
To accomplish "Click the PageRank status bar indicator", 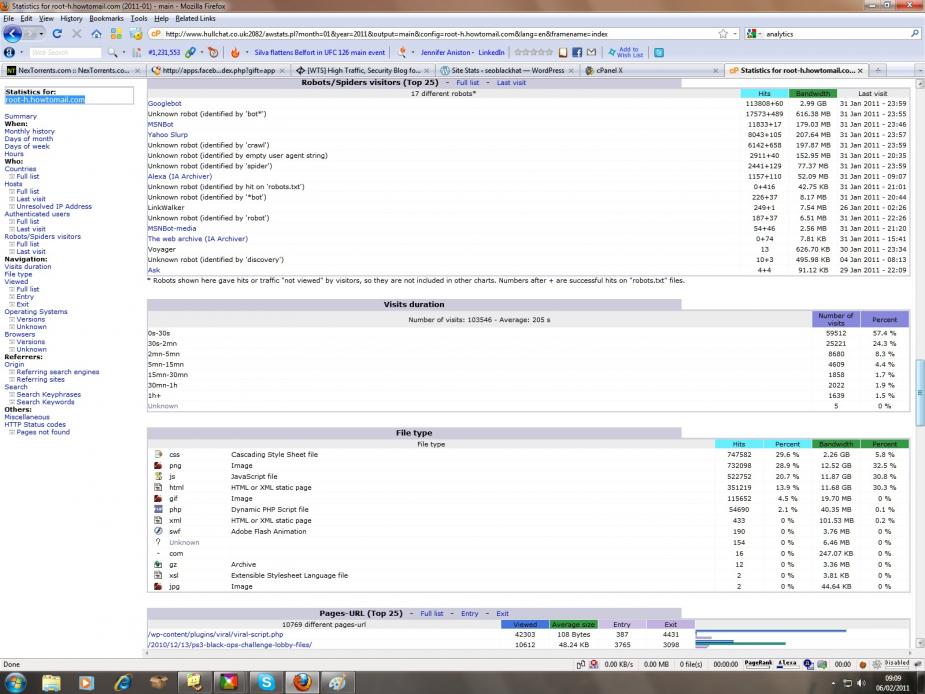I will [x=758, y=663].
